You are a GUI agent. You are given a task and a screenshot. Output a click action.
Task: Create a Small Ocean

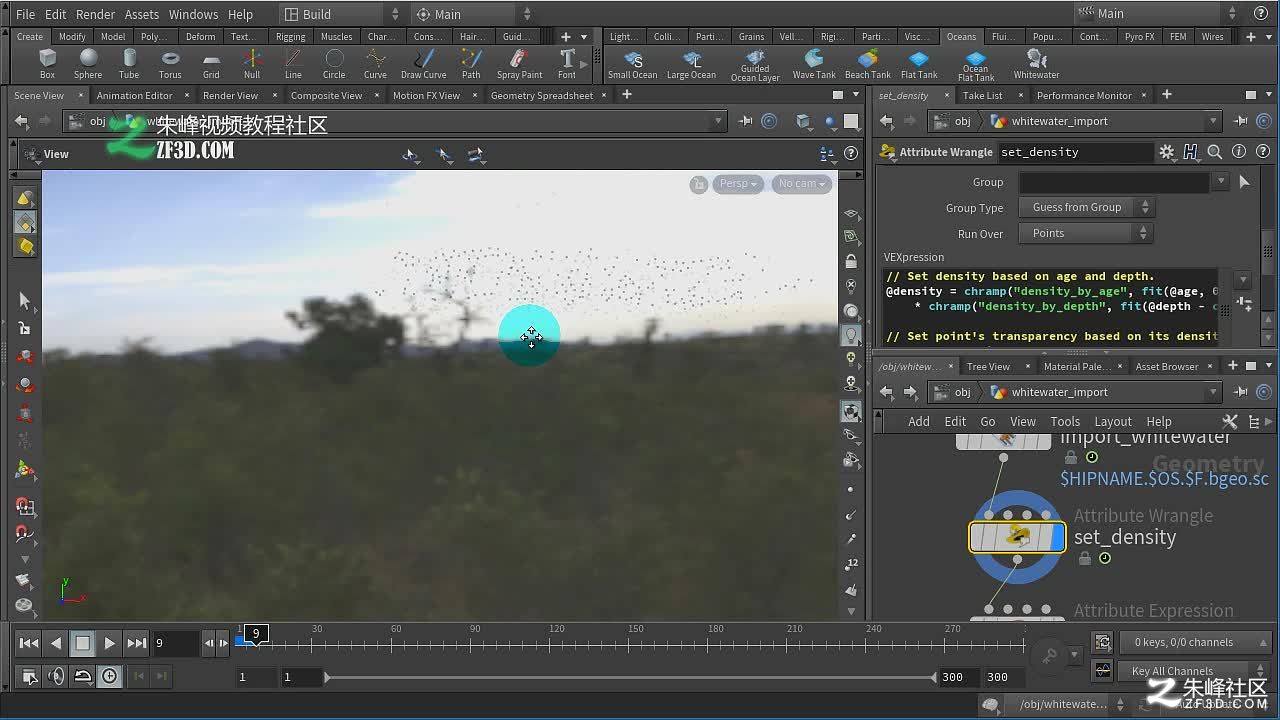pyautogui.click(x=633, y=65)
